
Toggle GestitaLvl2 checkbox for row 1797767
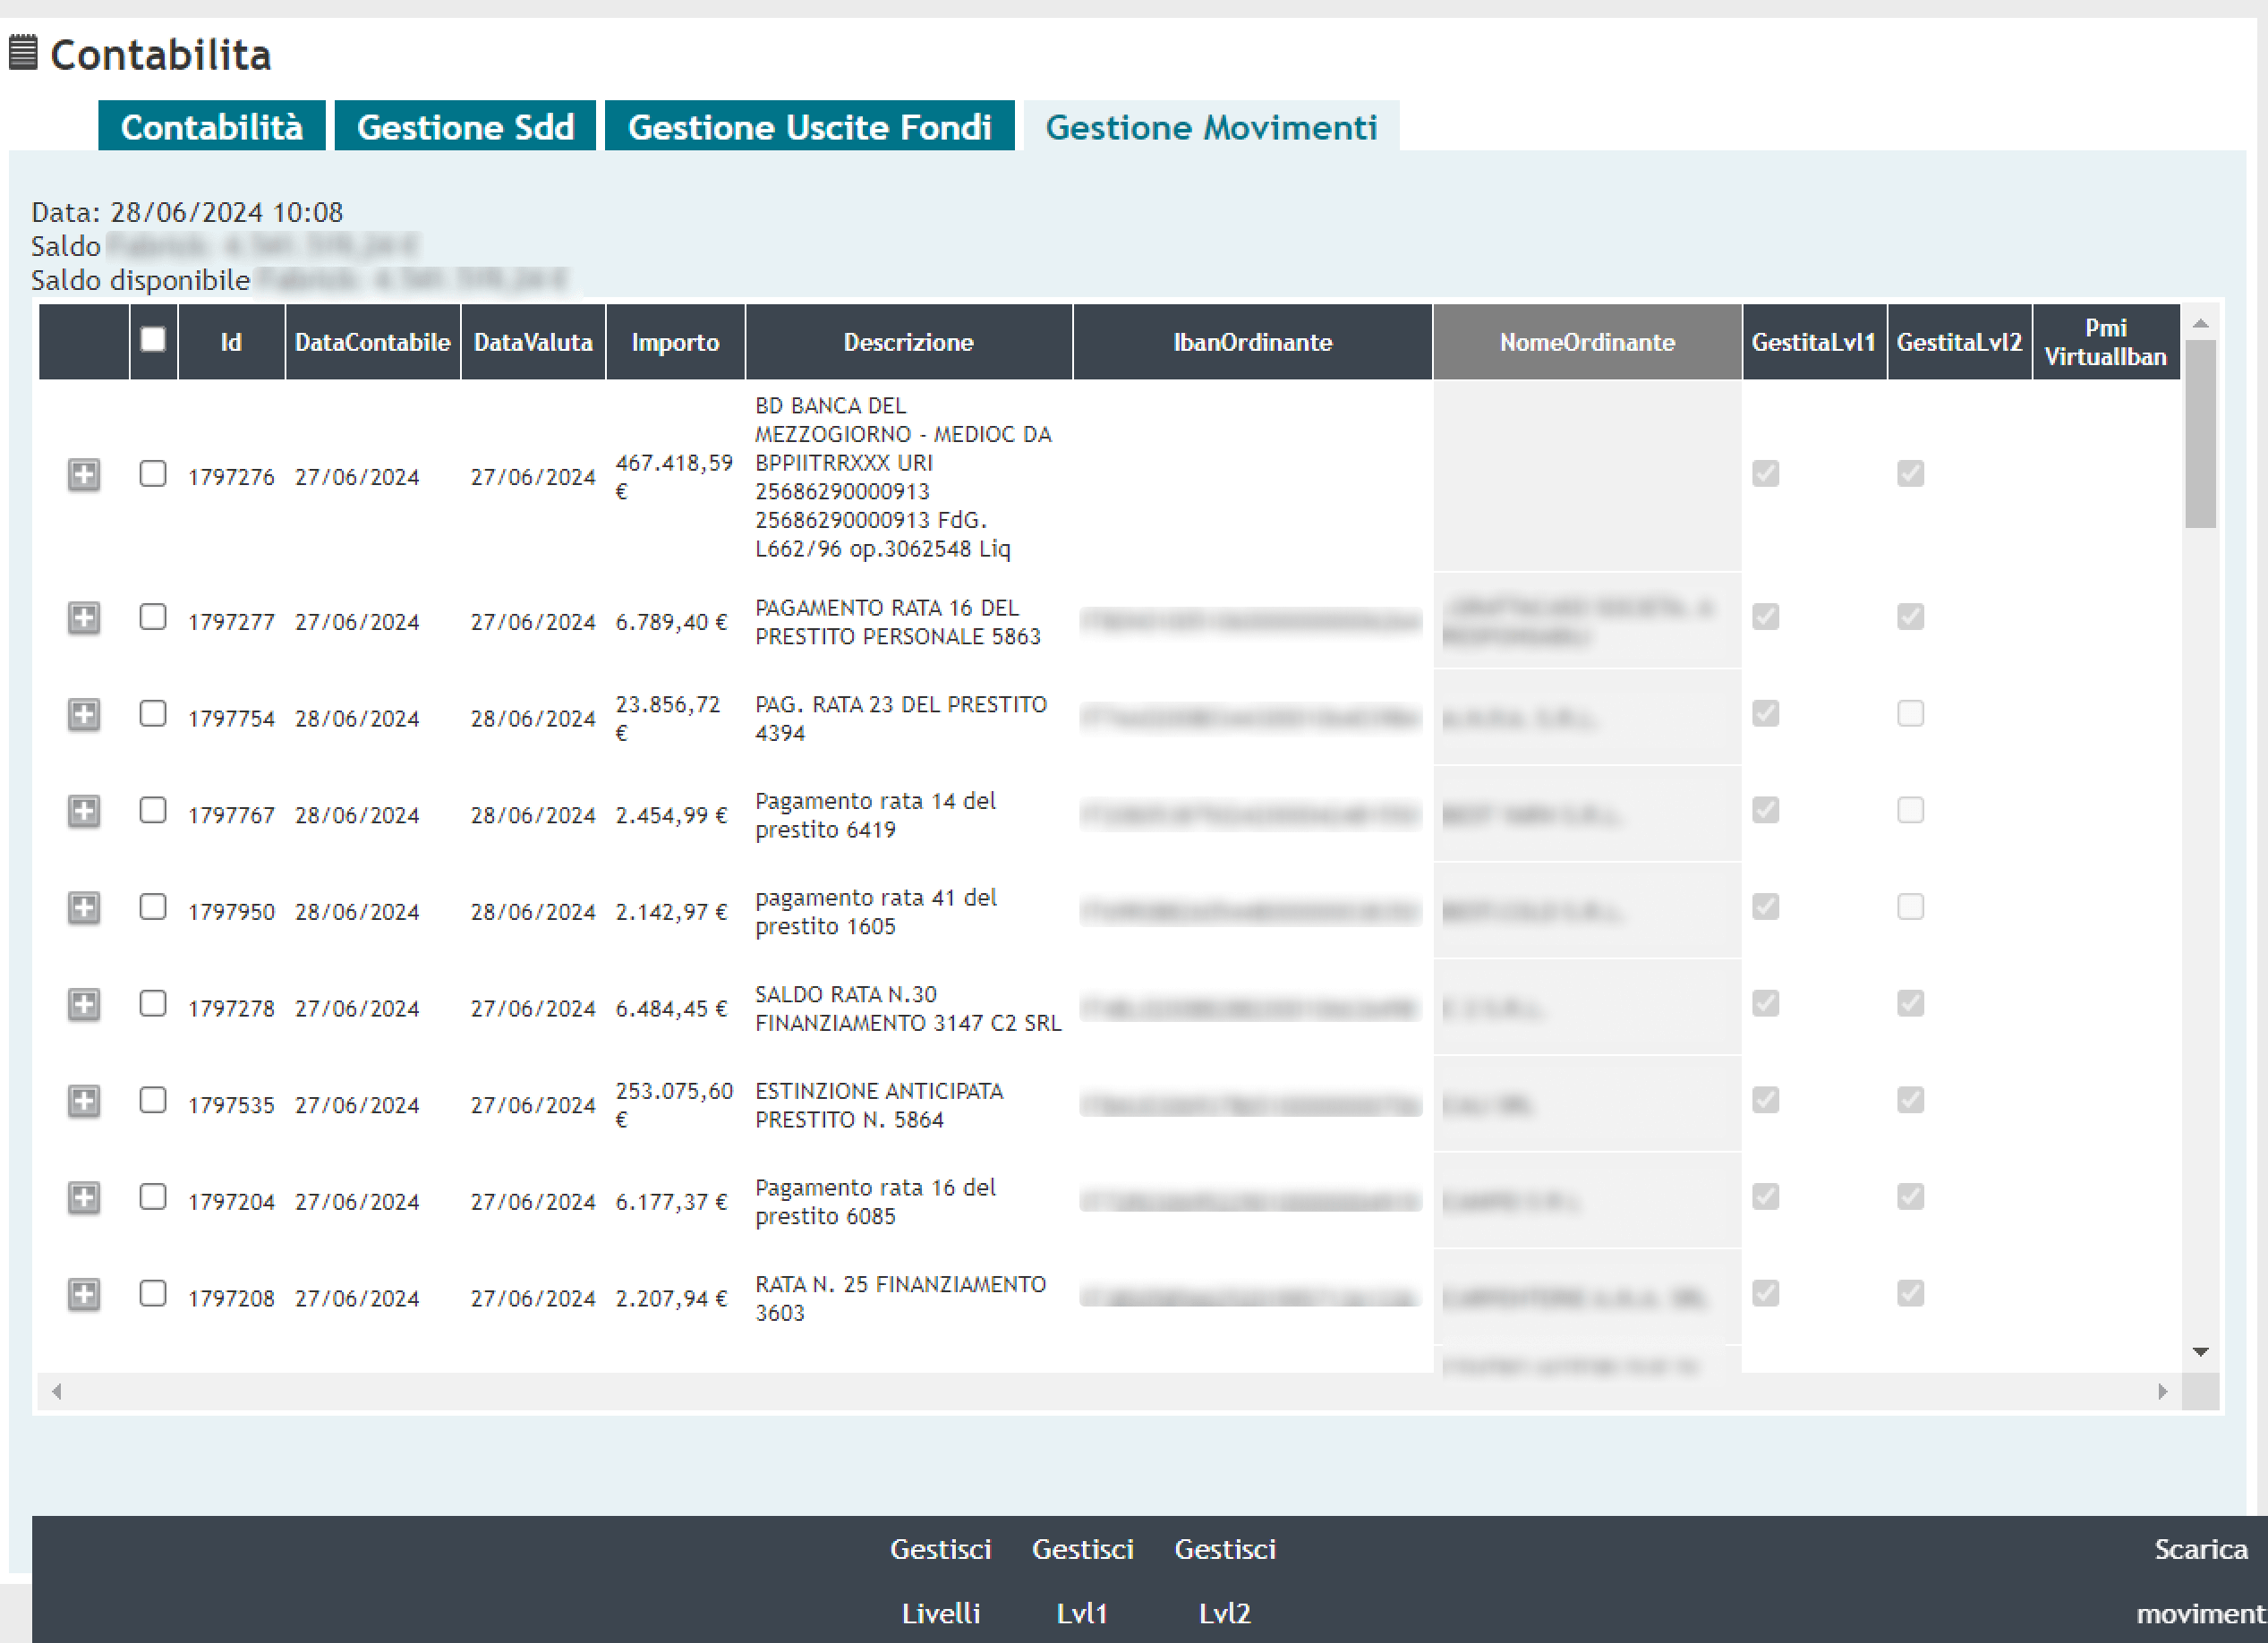coord(1910,810)
